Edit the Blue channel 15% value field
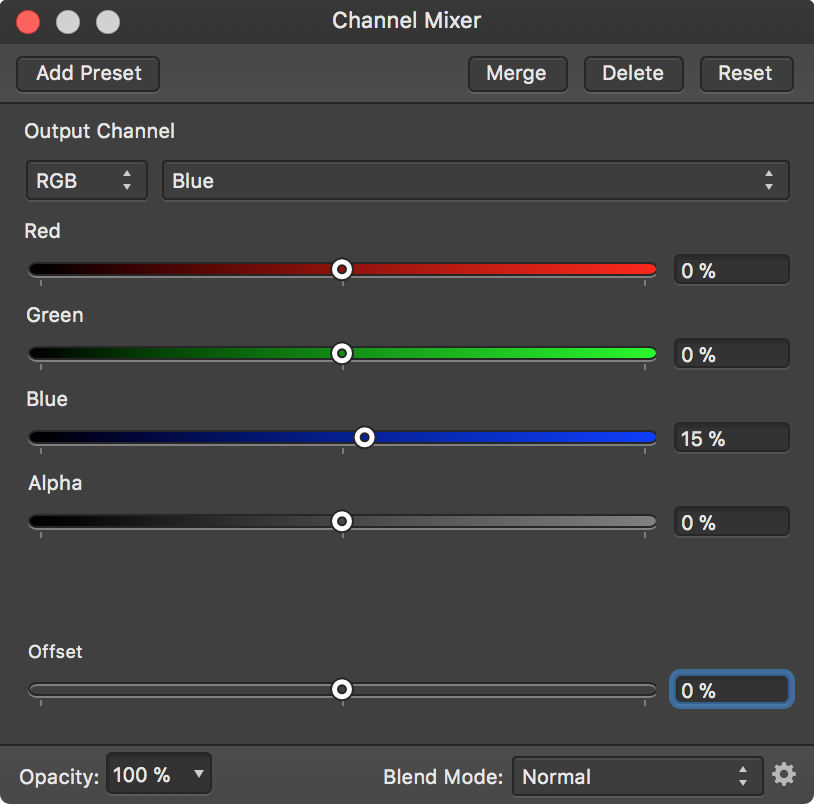 pos(731,437)
